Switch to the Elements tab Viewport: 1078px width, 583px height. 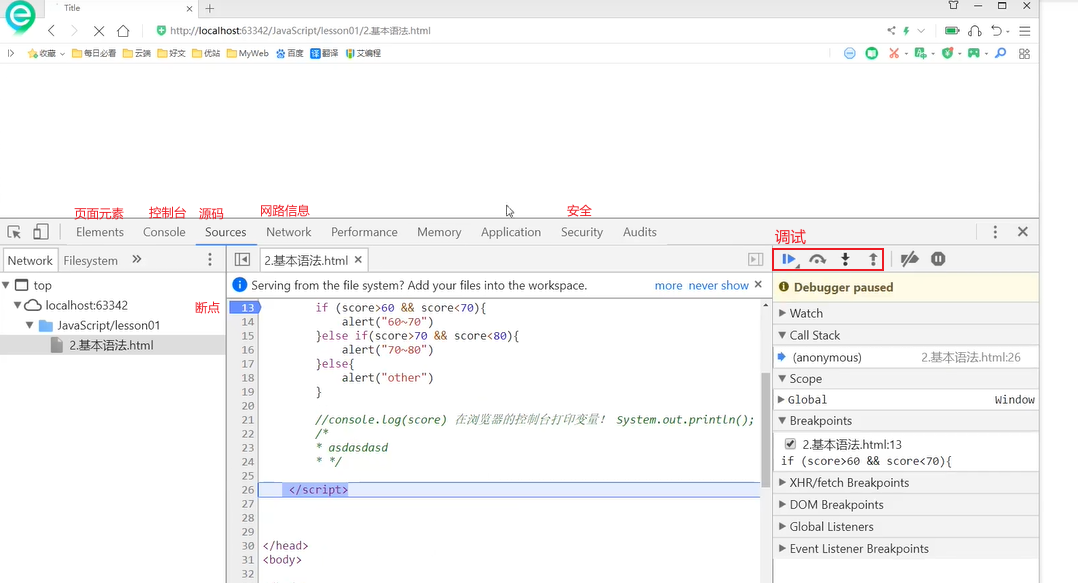pos(100,232)
